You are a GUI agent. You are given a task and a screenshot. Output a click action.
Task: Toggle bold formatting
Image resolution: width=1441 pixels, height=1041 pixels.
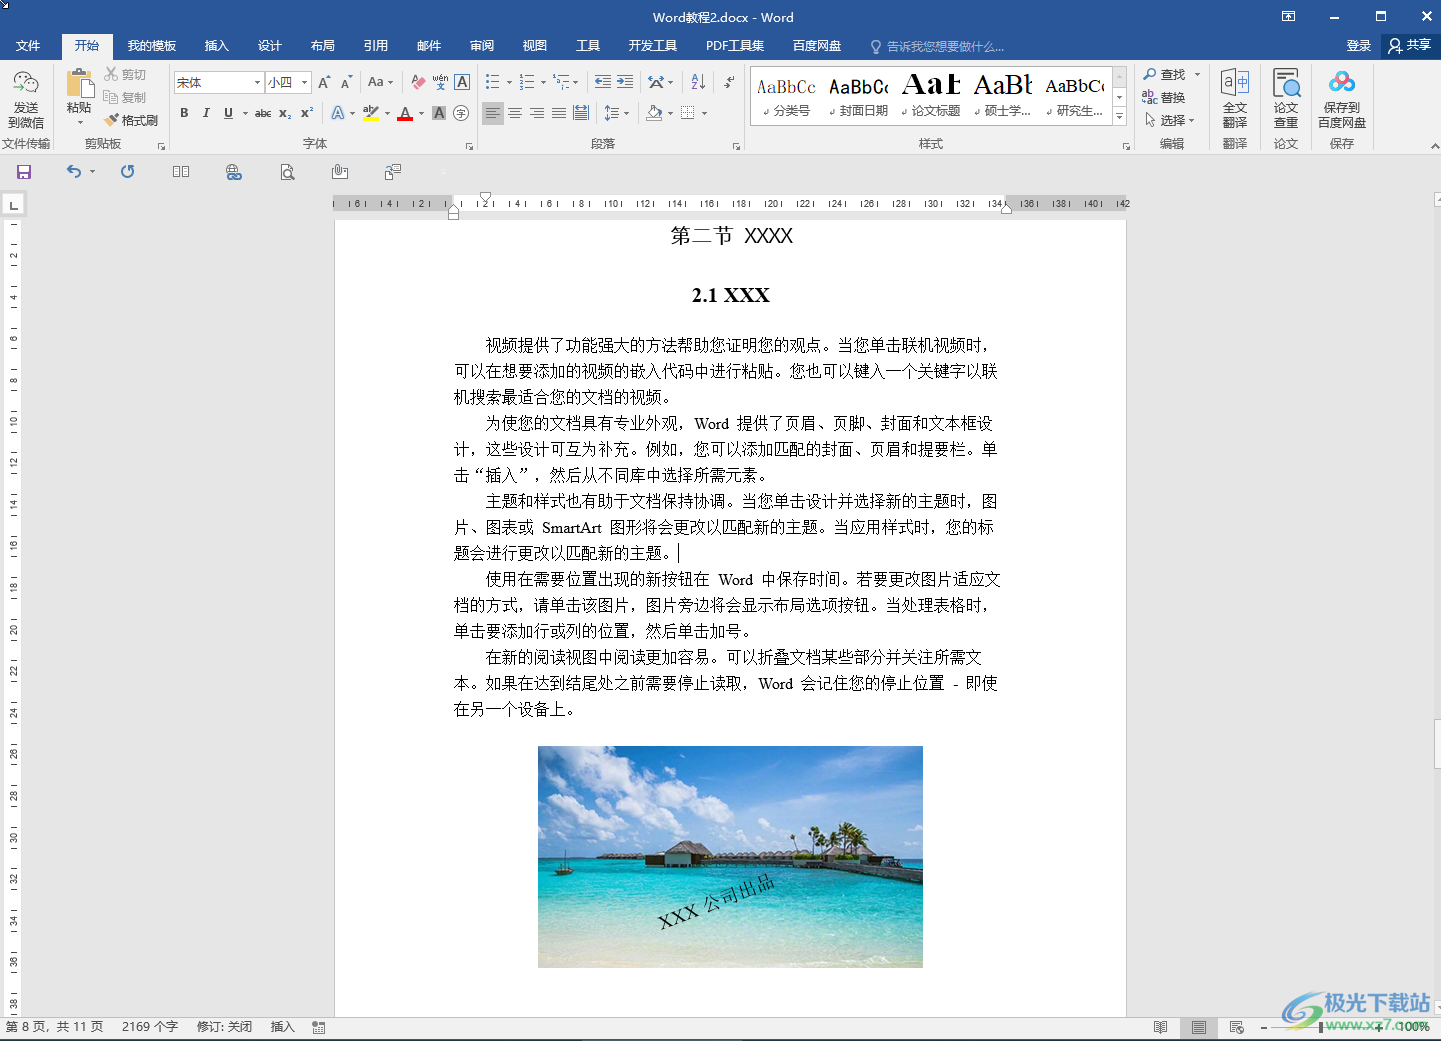click(x=184, y=113)
